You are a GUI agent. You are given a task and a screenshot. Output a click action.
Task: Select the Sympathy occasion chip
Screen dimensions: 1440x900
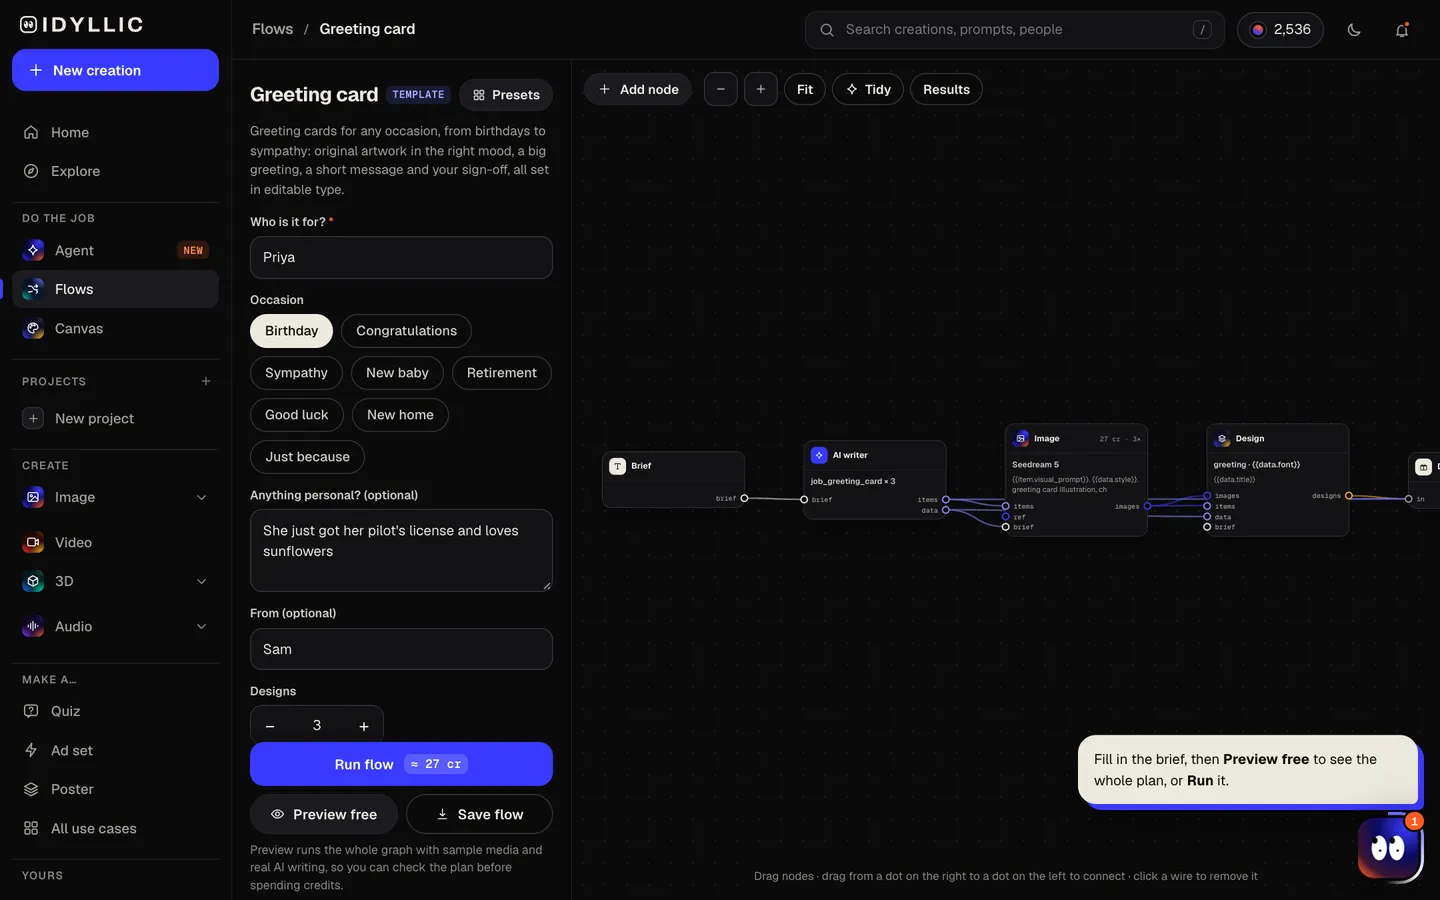296,373
